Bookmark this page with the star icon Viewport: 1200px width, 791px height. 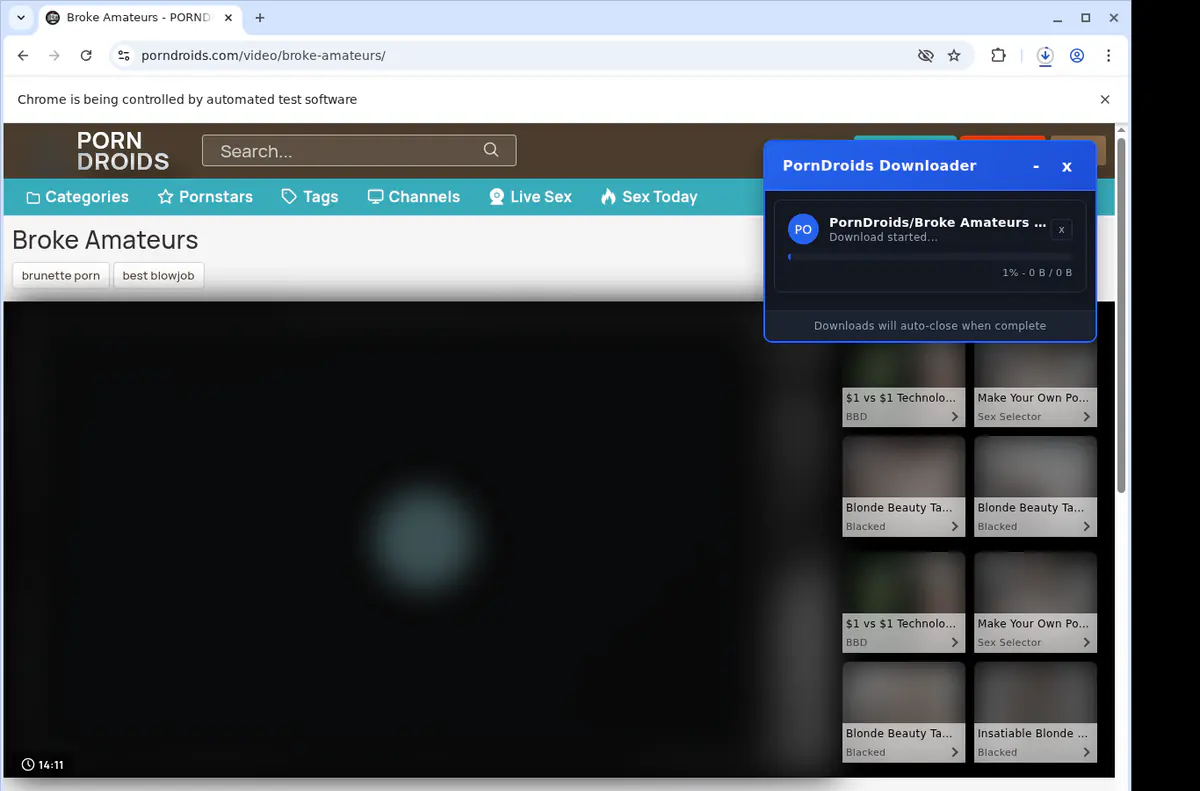[954, 56]
